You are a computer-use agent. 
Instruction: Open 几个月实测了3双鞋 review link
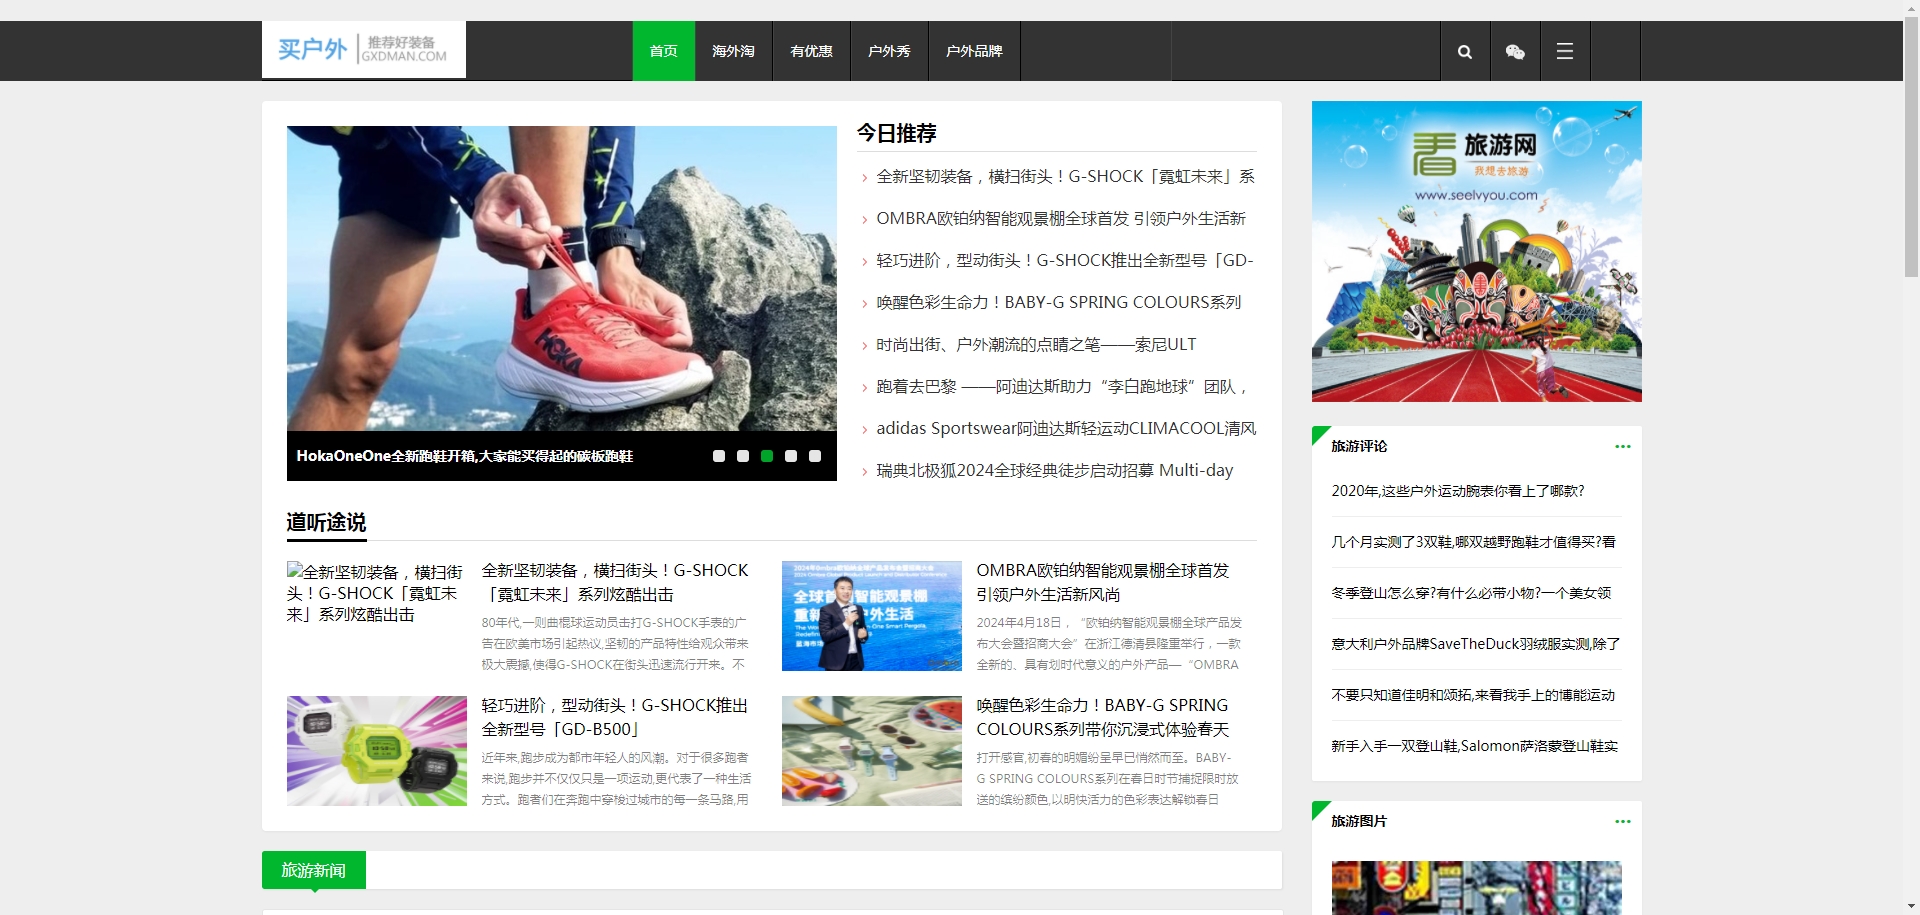[x=1474, y=542]
